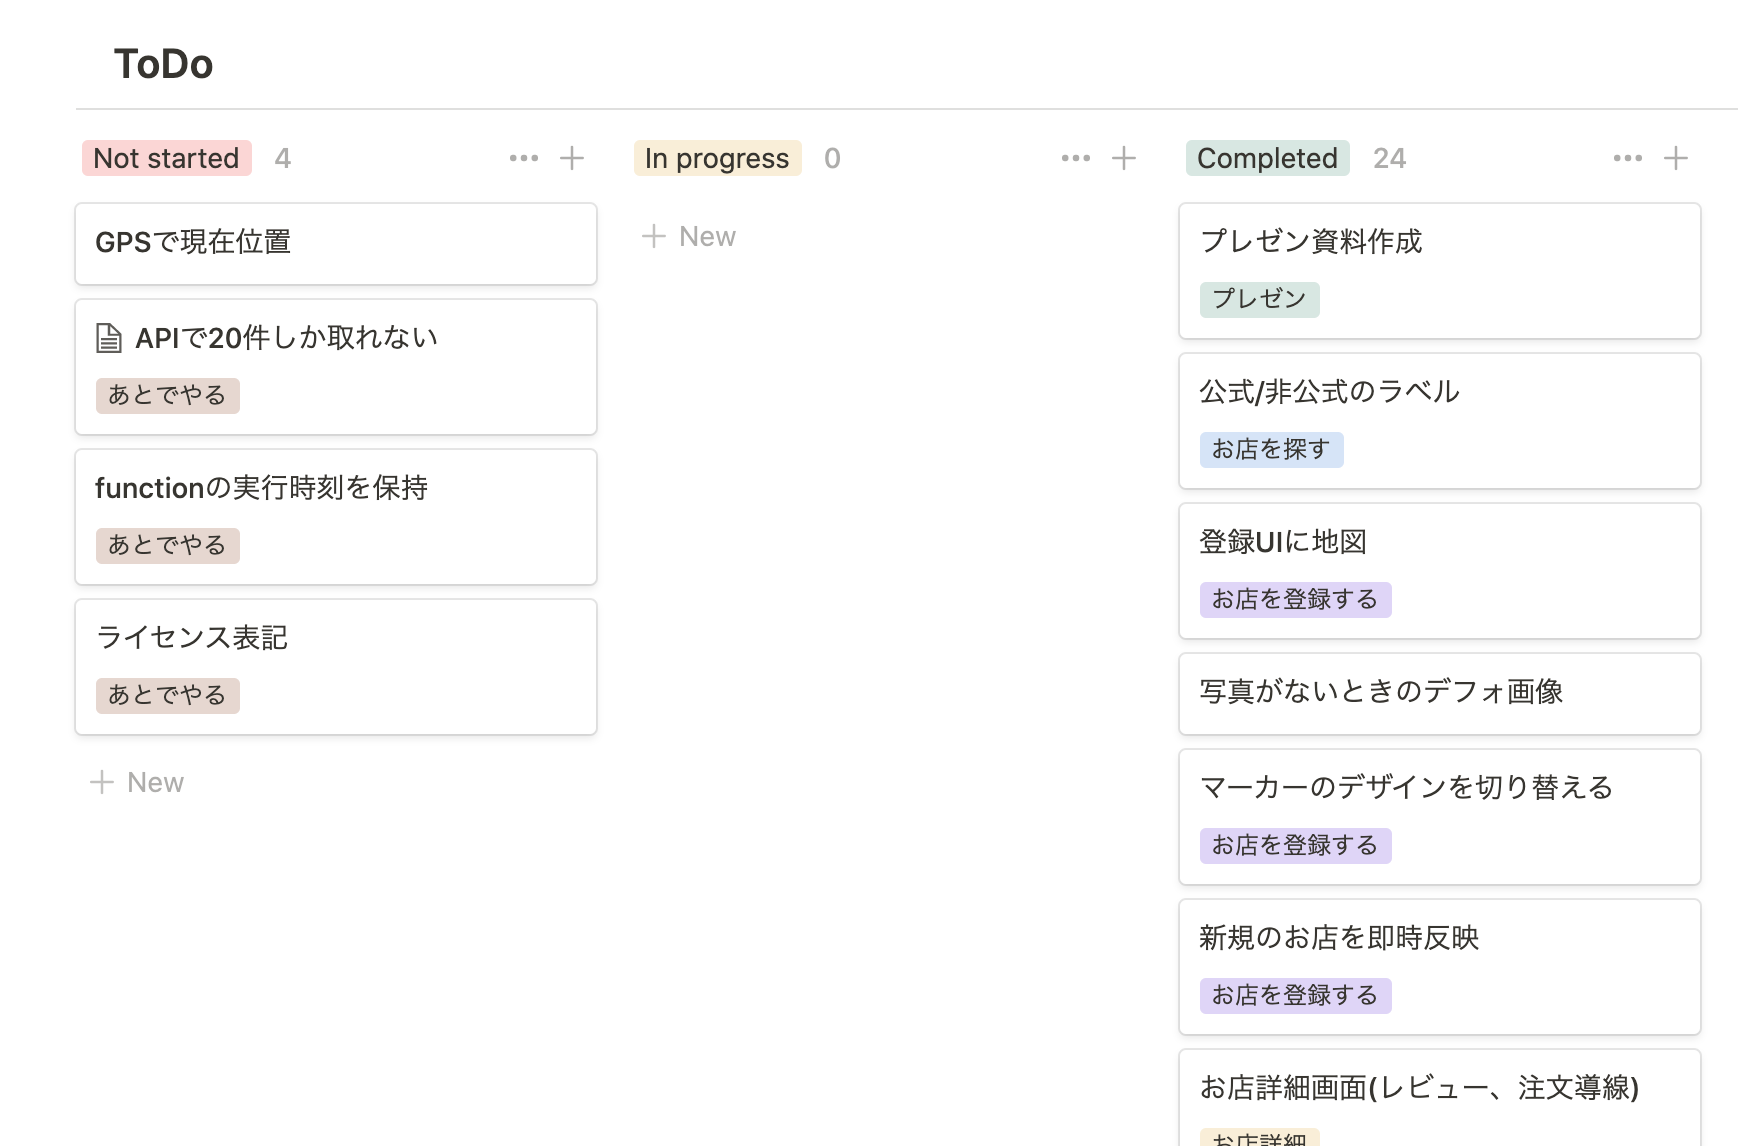Click あとでやる tag on API card
This screenshot has width=1738, height=1146.
click(167, 395)
